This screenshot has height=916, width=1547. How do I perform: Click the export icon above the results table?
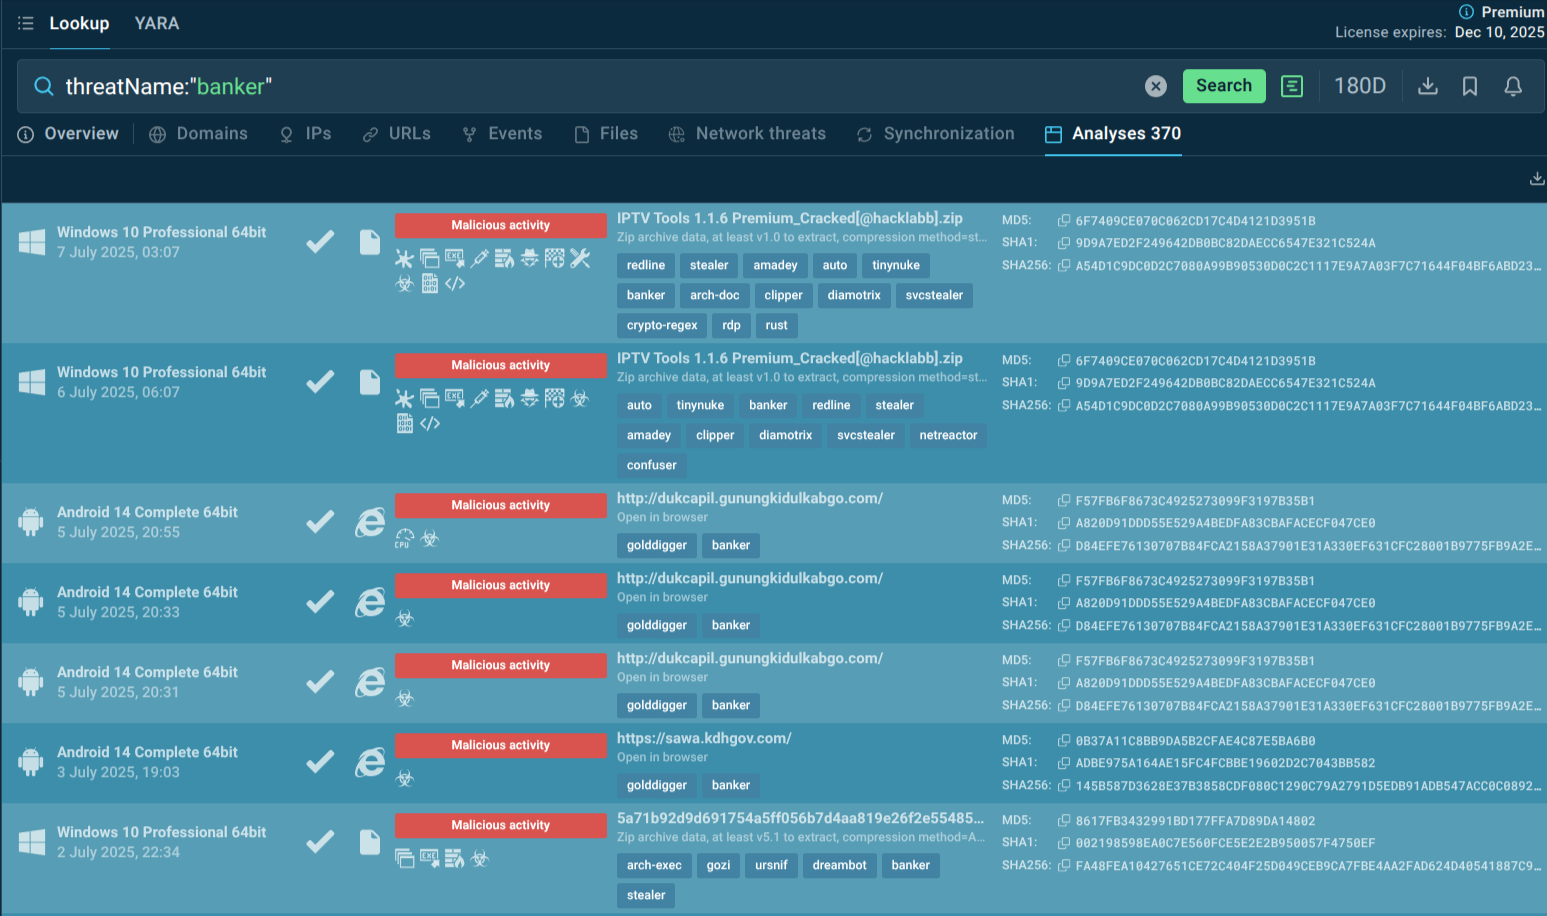click(x=1537, y=179)
